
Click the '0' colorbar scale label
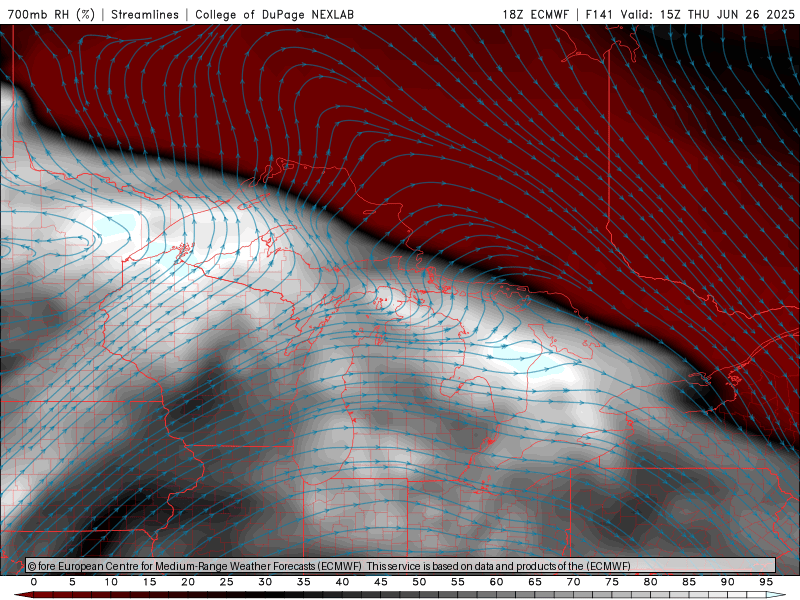pyautogui.click(x=34, y=582)
